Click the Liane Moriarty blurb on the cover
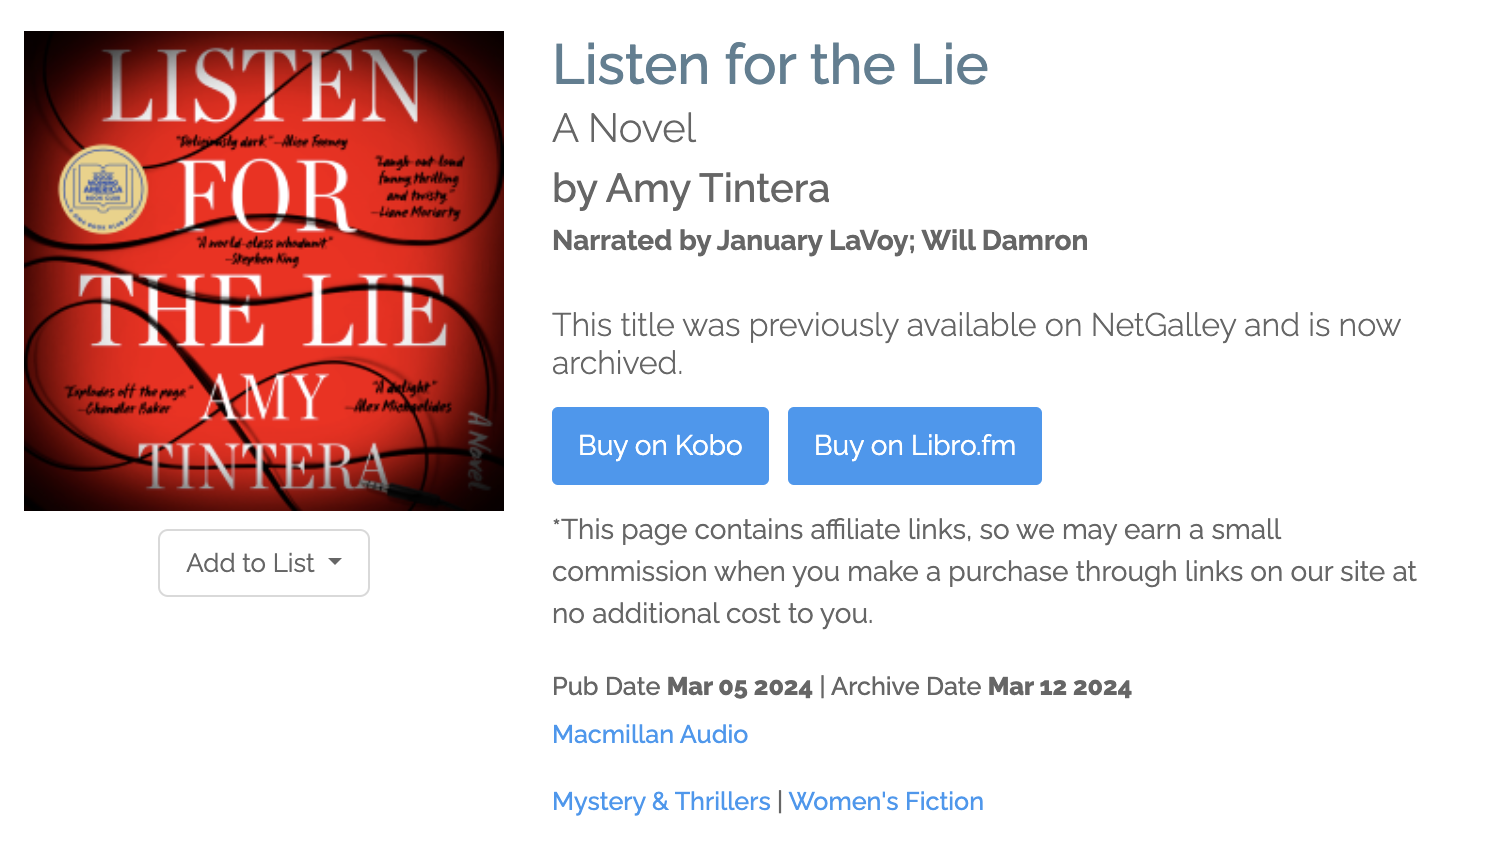This screenshot has width=1488, height=848. pyautogui.click(x=418, y=187)
